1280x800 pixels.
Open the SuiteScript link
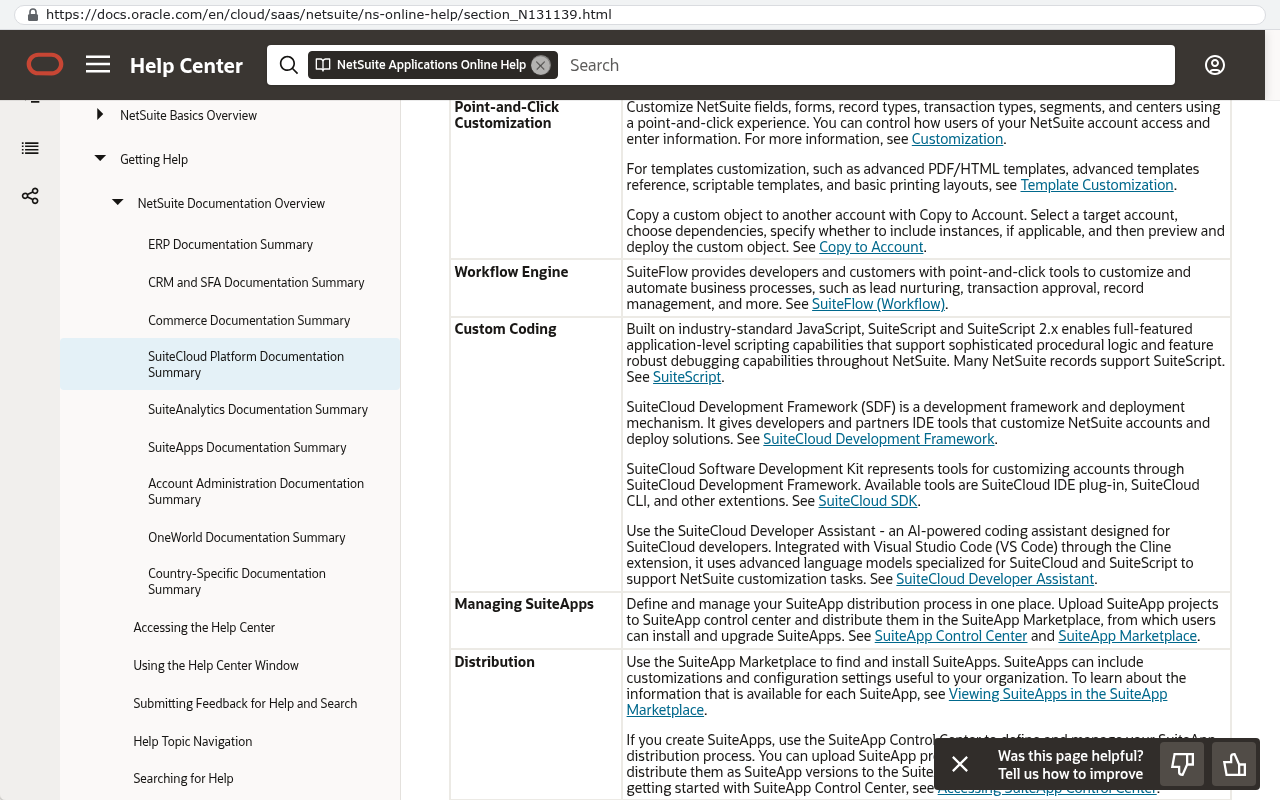coord(687,377)
